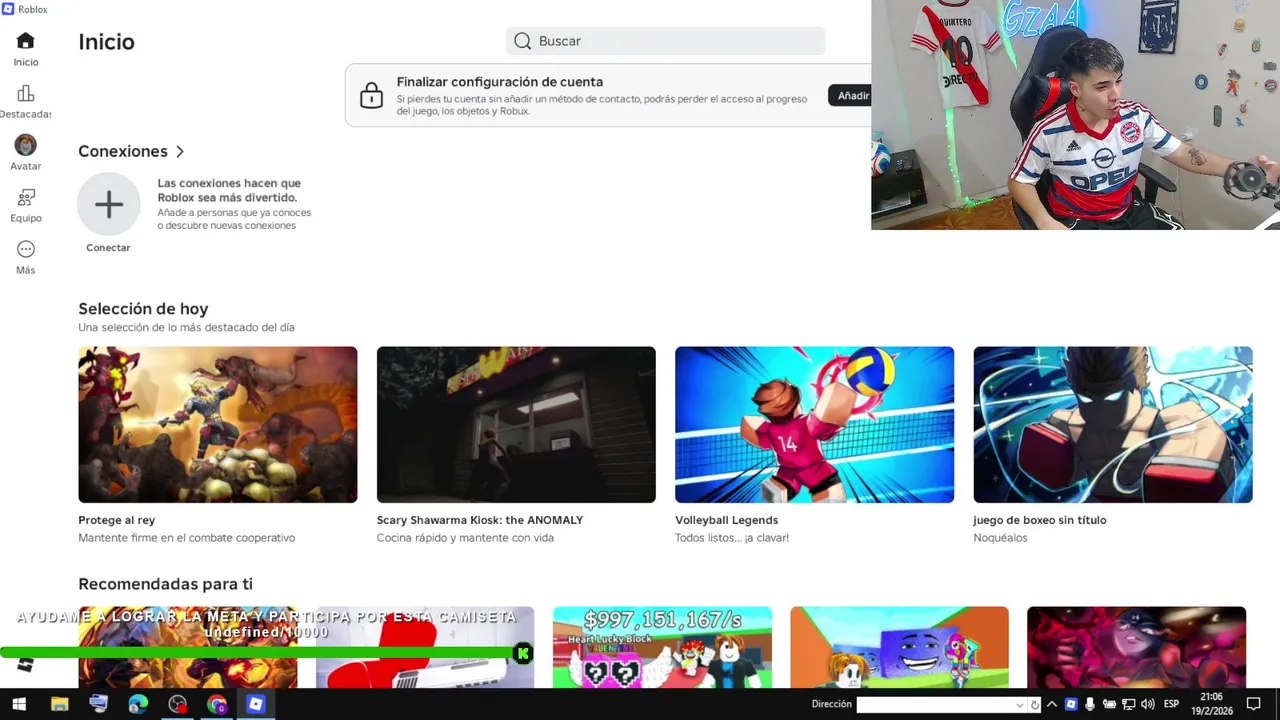Click the Roblox system tray icon
Viewport: 1280px width, 720px height.
1071,704
